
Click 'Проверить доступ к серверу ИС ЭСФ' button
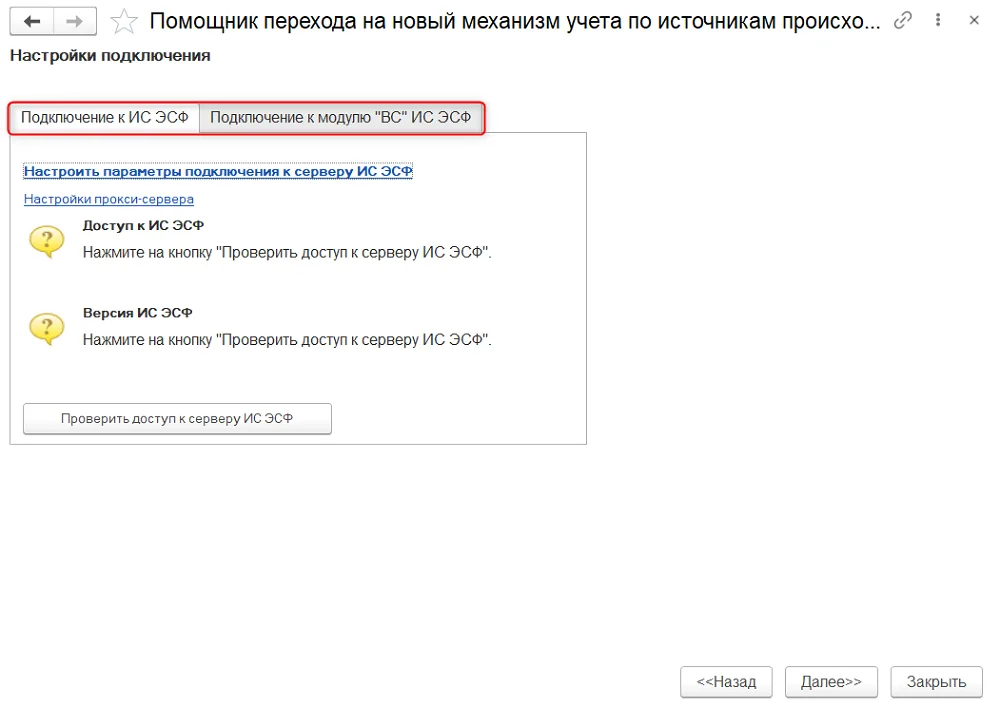click(x=177, y=418)
